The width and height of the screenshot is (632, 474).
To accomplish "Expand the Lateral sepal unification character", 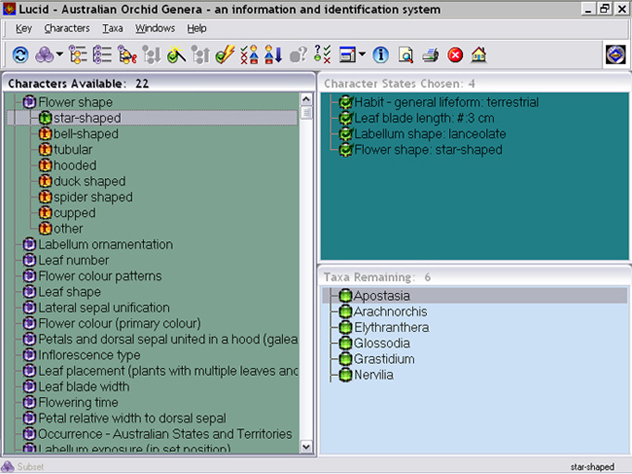I will 29,308.
